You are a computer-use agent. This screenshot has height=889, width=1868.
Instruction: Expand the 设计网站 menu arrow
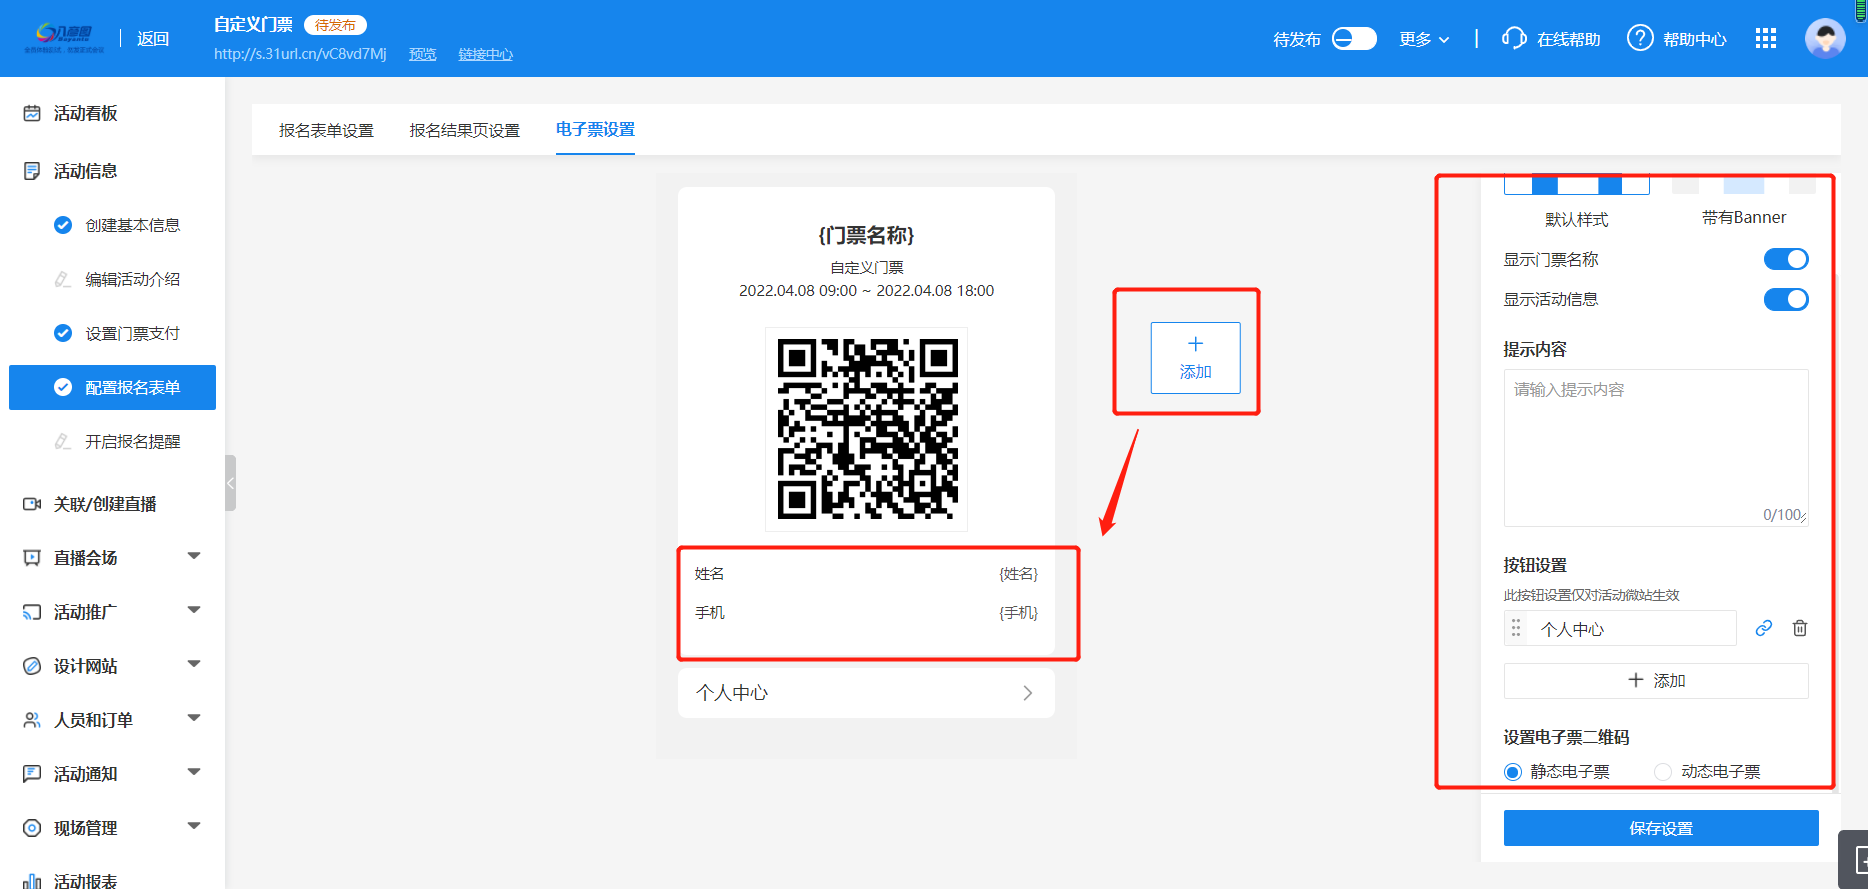(x=194, y=664)
